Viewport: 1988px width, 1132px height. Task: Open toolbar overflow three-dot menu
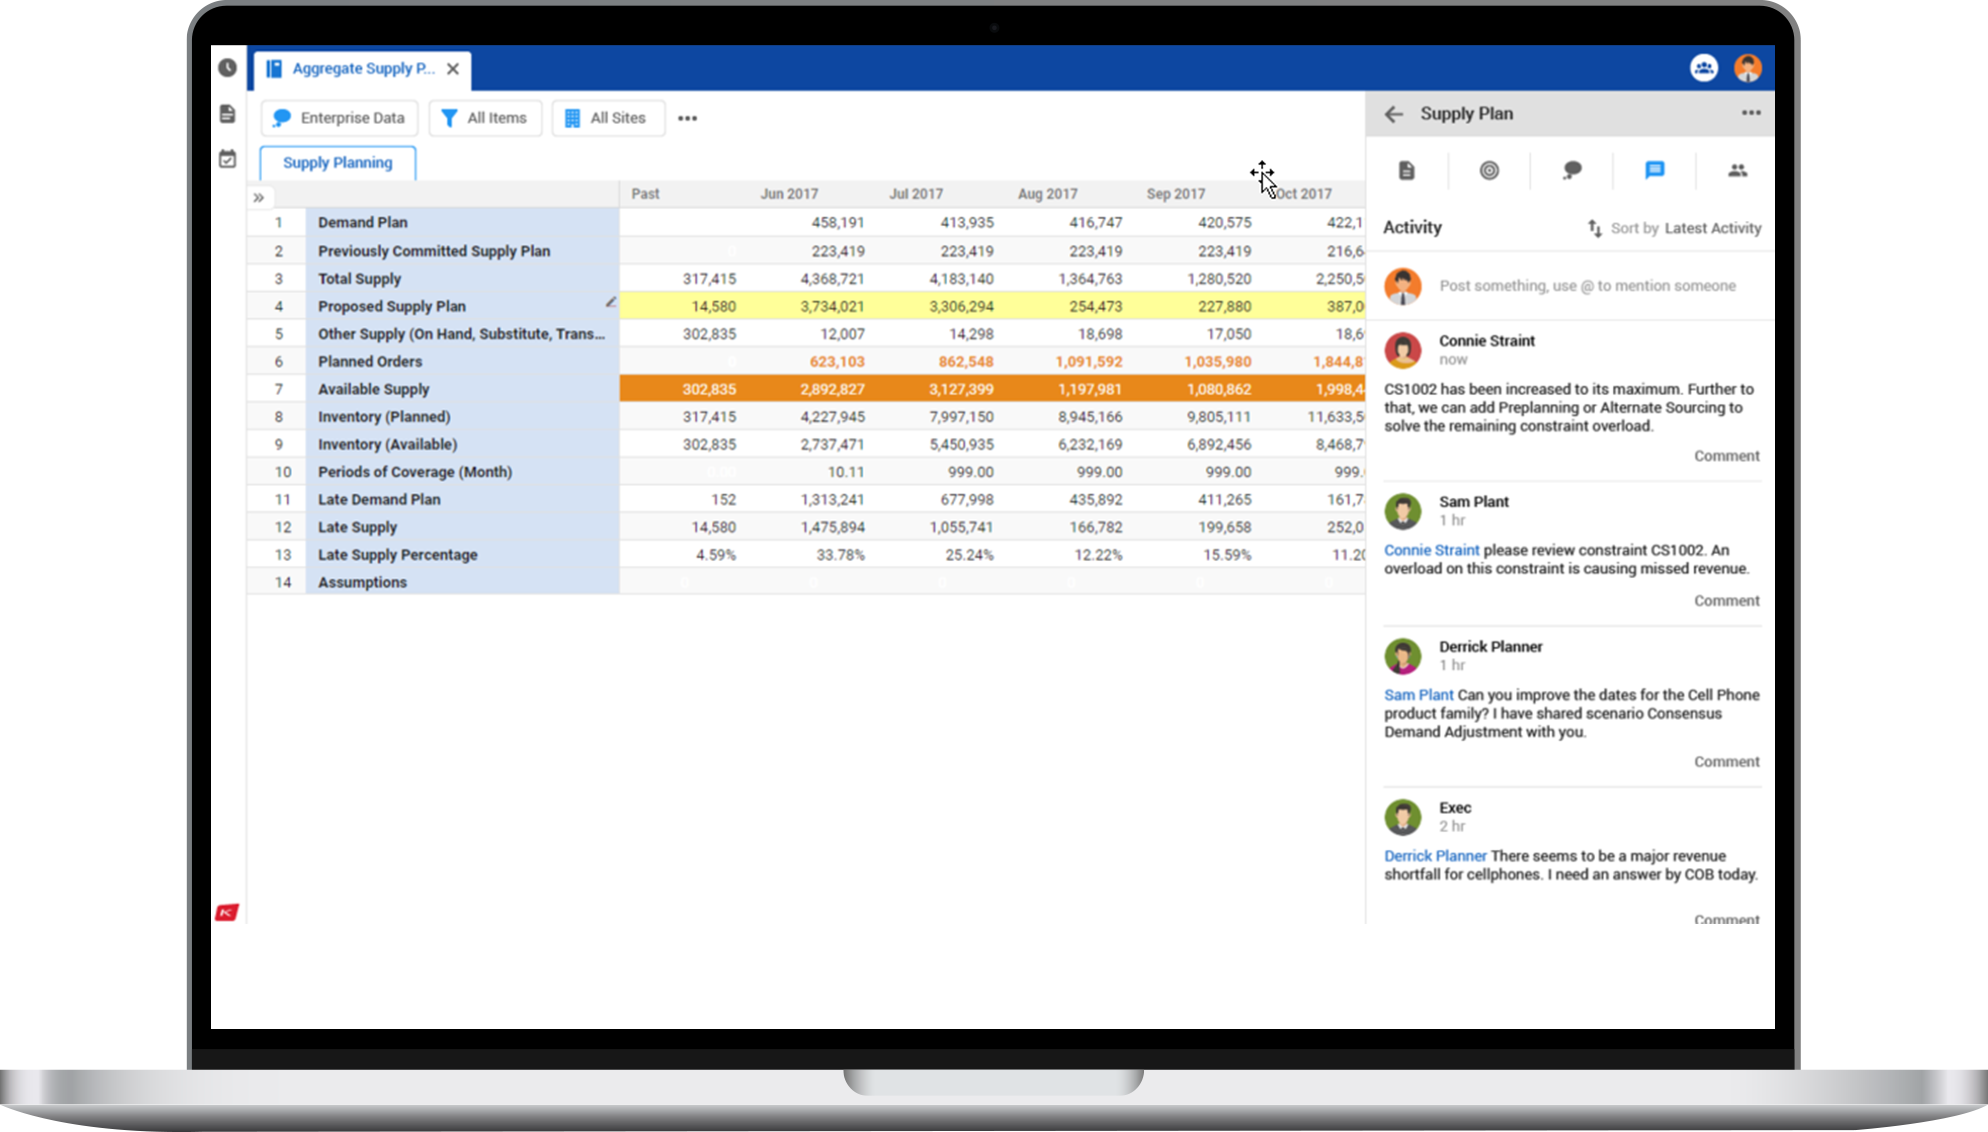(687, 118)
